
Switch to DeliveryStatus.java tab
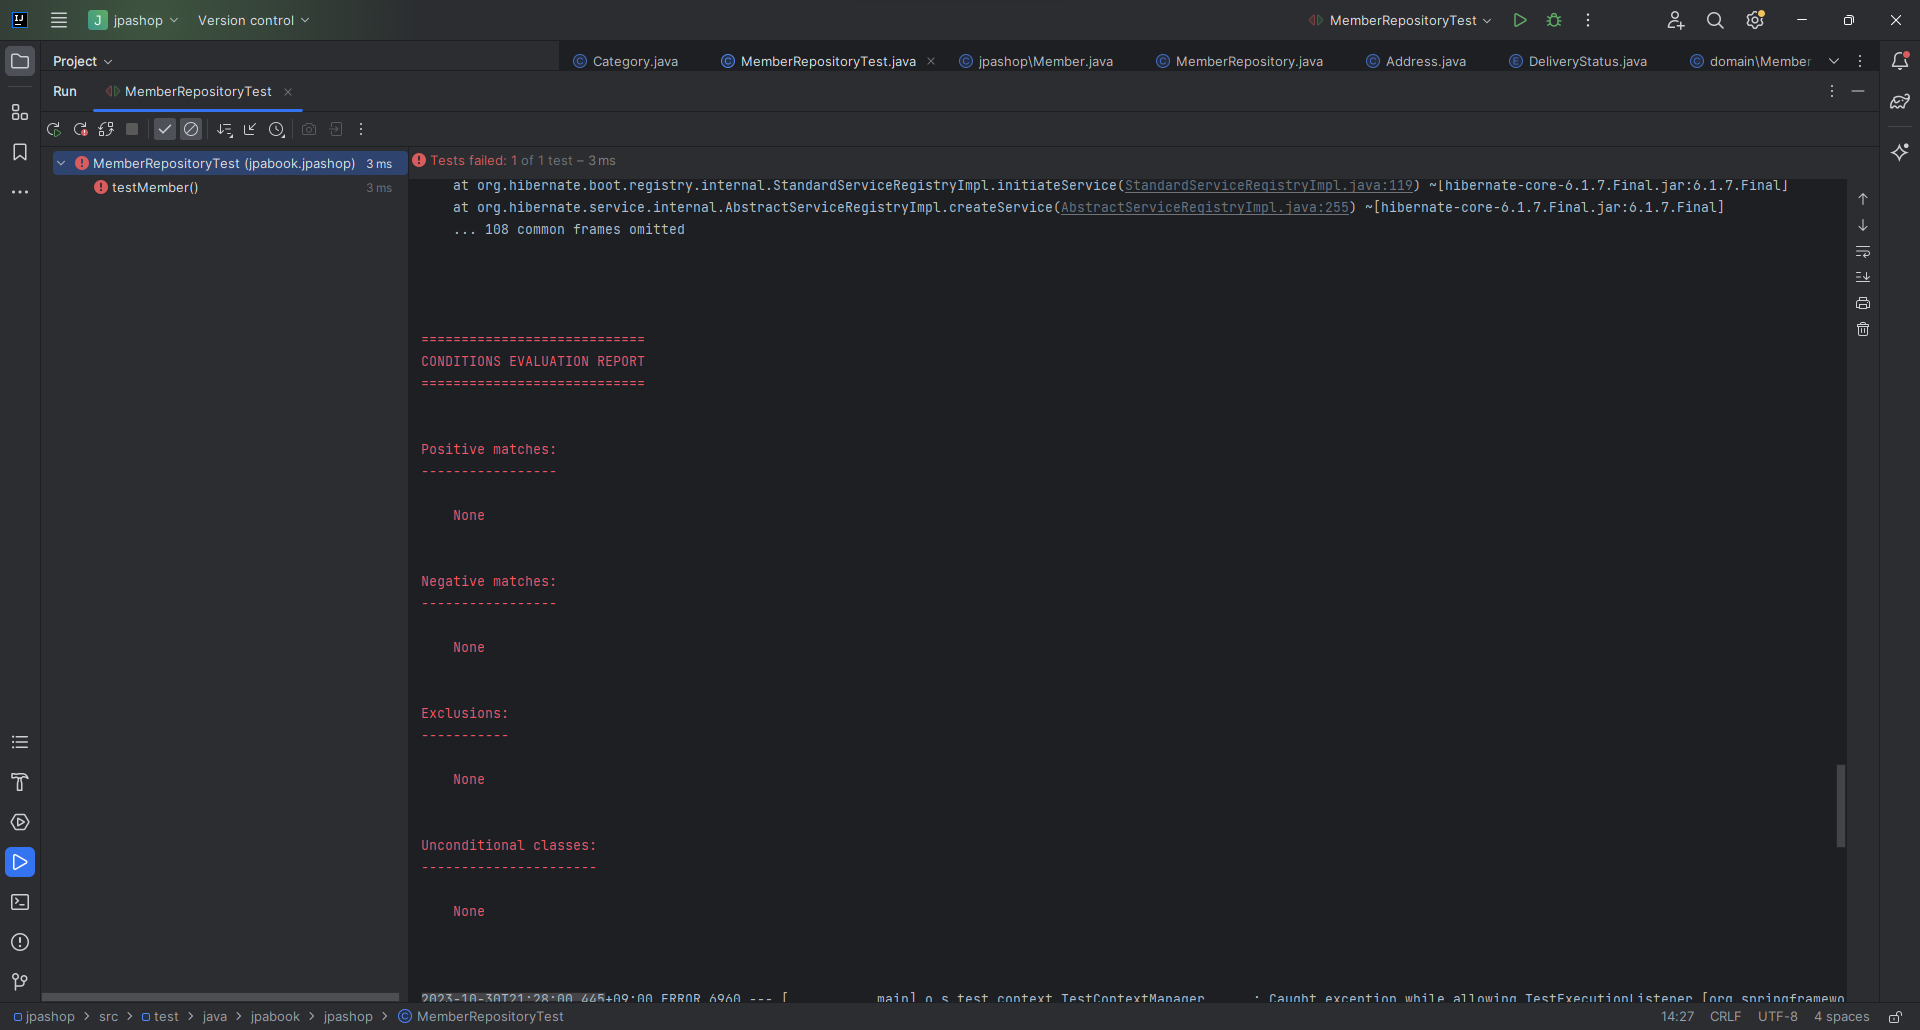click(x=1578, y=61)
